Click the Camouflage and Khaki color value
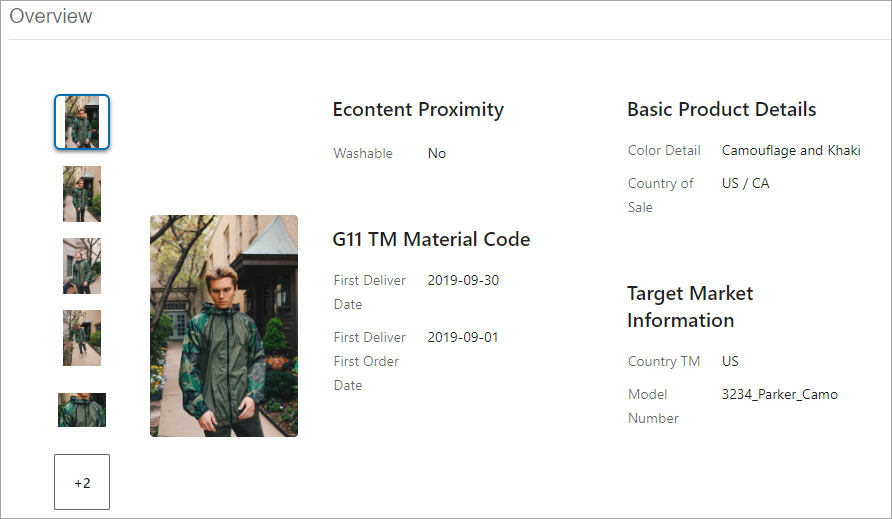 pyautogui.click(x=791, y=150)
